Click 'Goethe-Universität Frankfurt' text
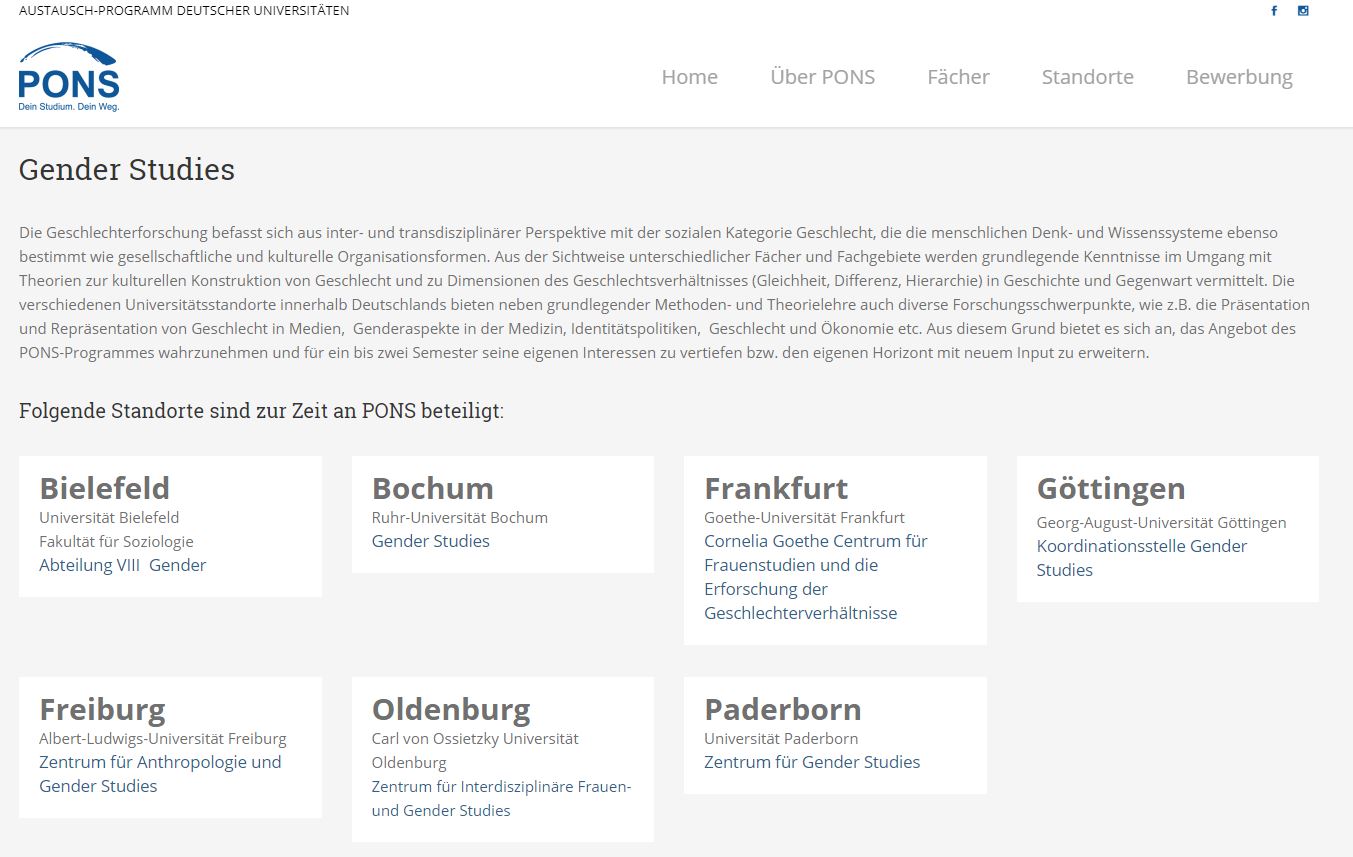 point(804,517)
